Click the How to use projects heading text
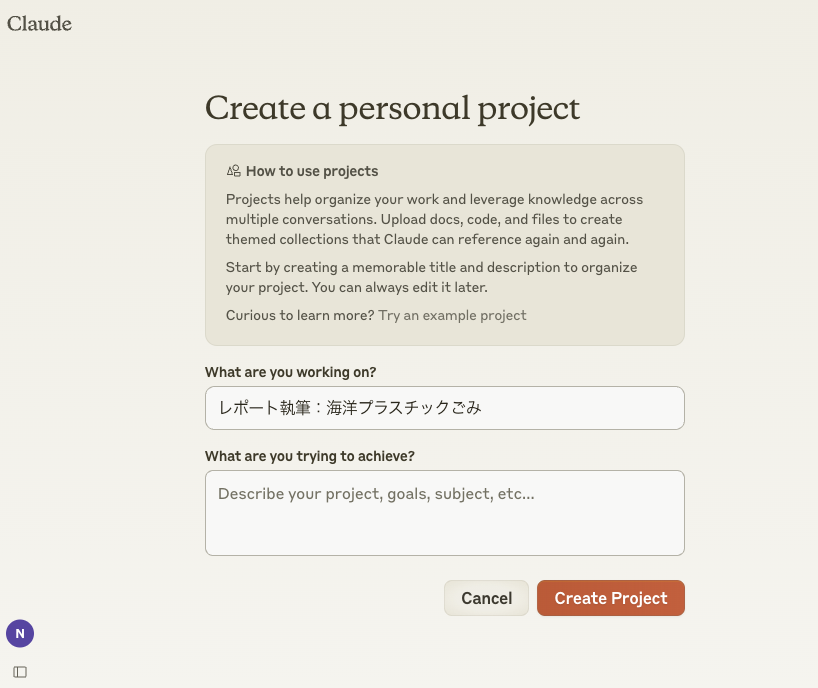The height and width of the screenshot is (688, 818). [312, 171]
